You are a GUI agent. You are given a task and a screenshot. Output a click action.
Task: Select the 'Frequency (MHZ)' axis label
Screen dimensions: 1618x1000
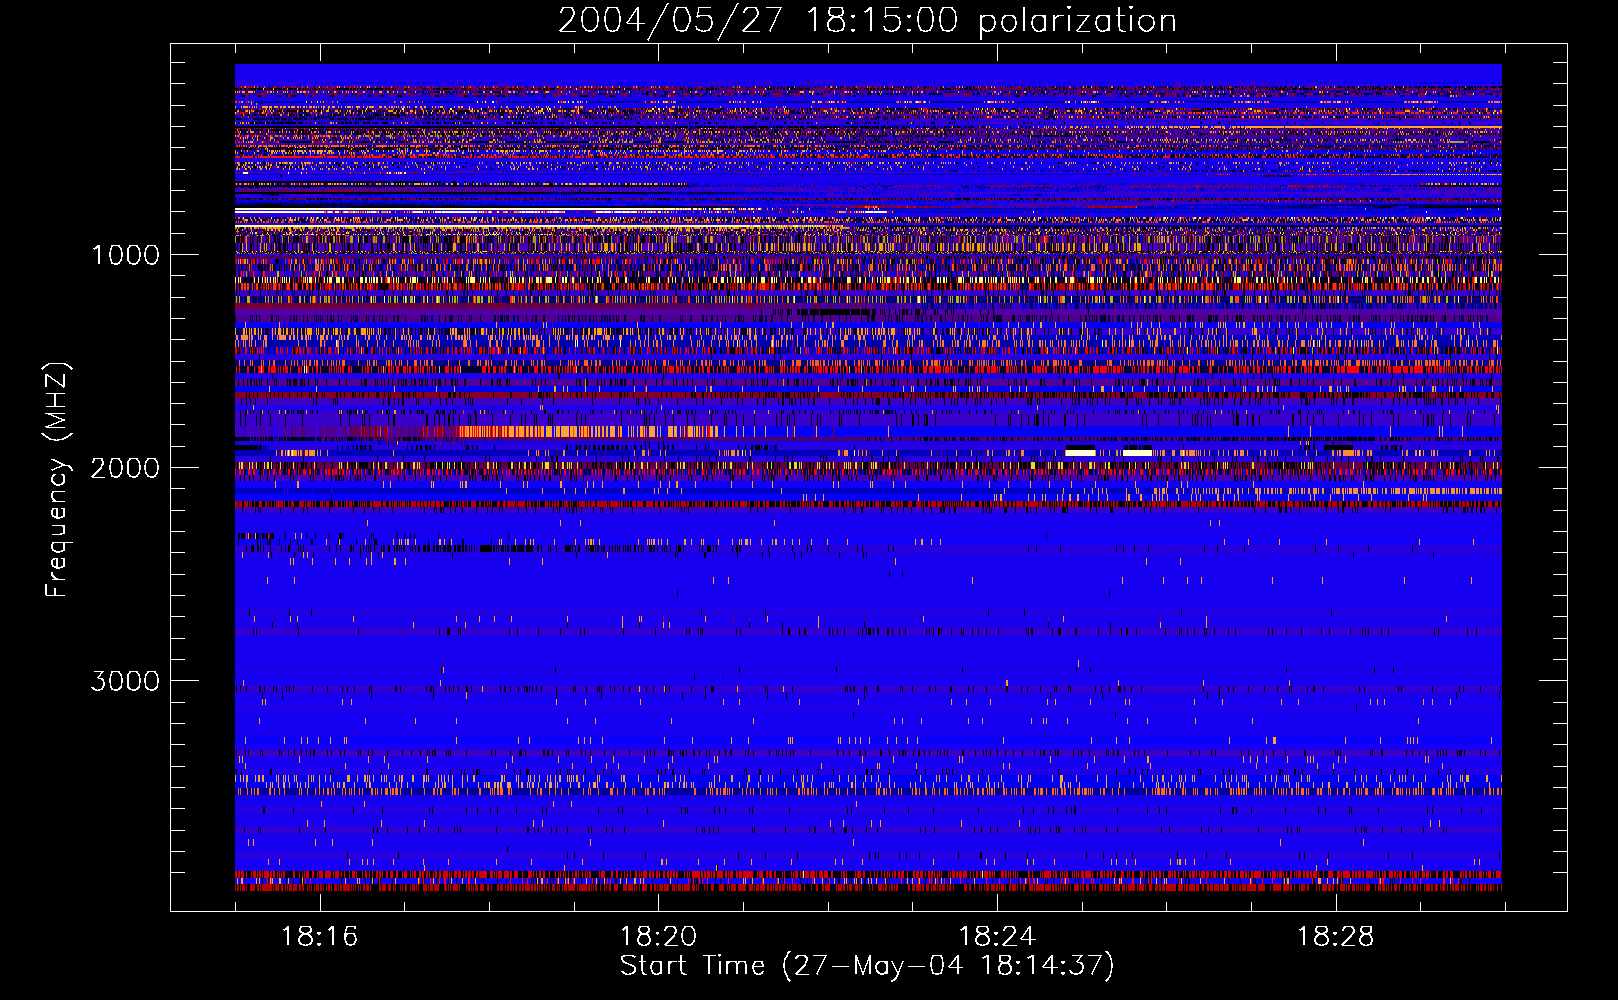point(57,480)
